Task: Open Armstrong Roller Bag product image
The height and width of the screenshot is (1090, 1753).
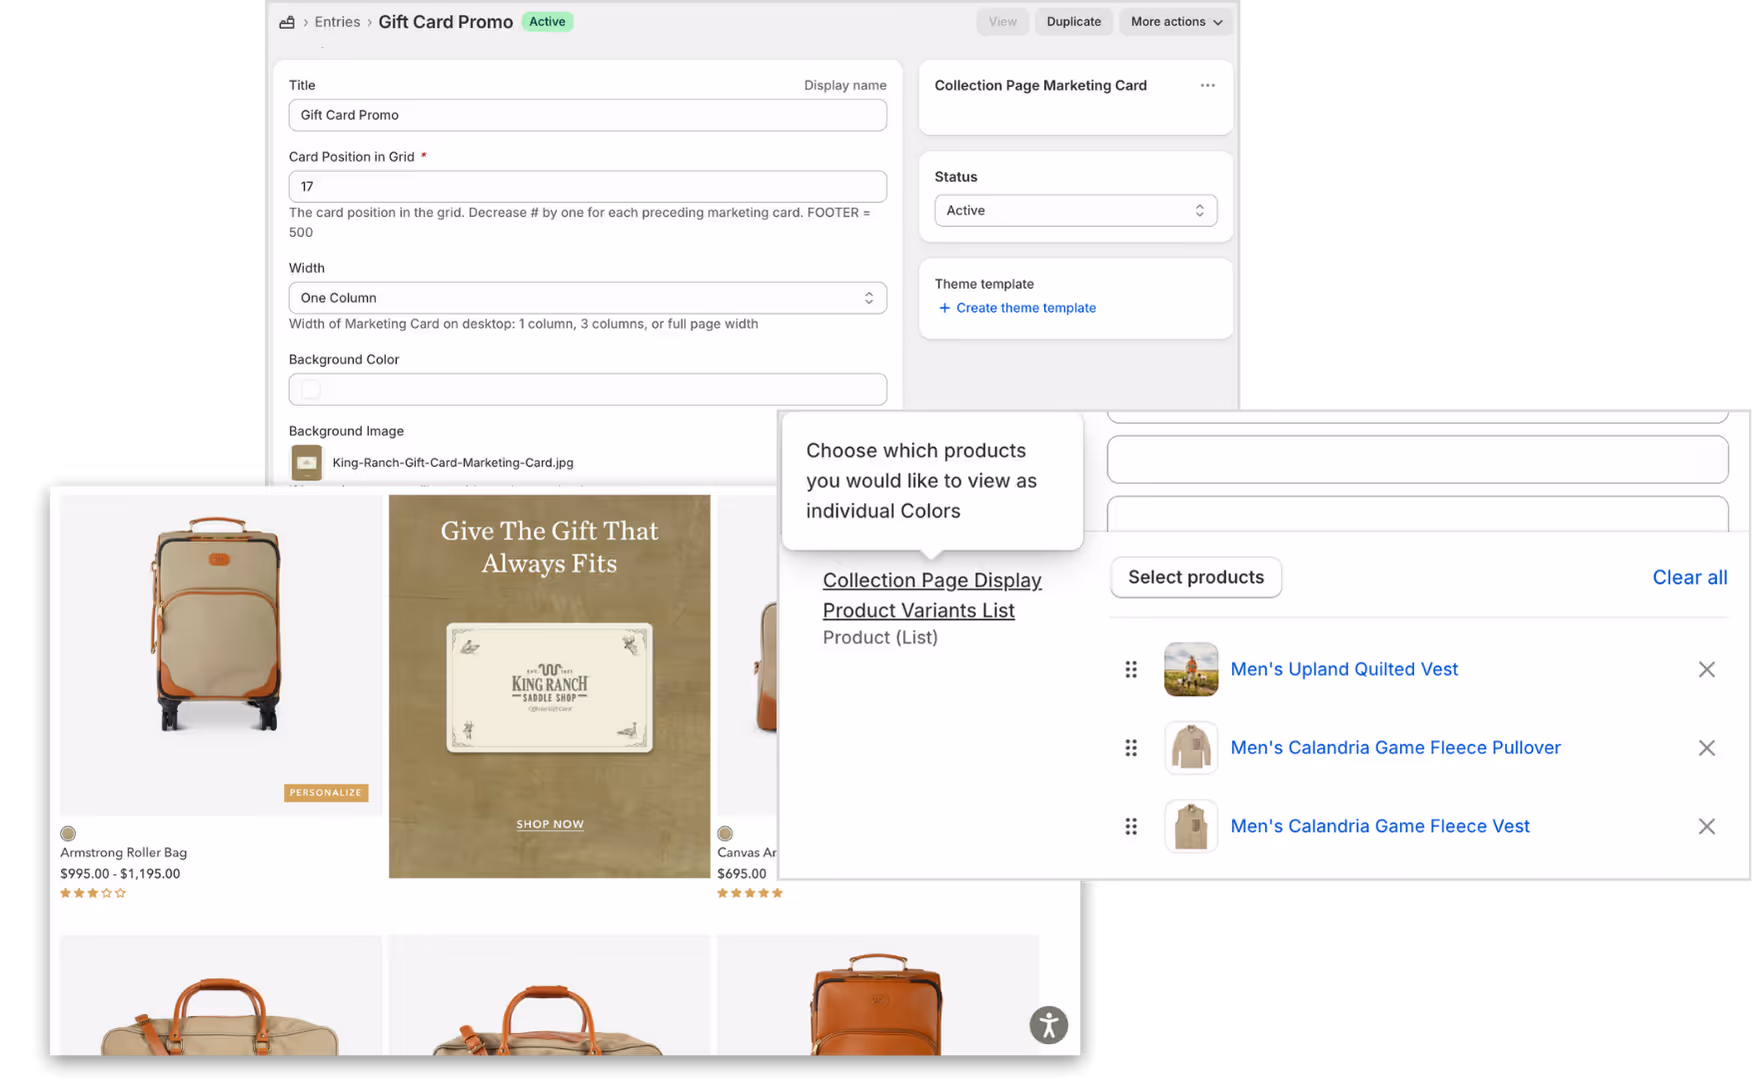Action: coord(220,655)
